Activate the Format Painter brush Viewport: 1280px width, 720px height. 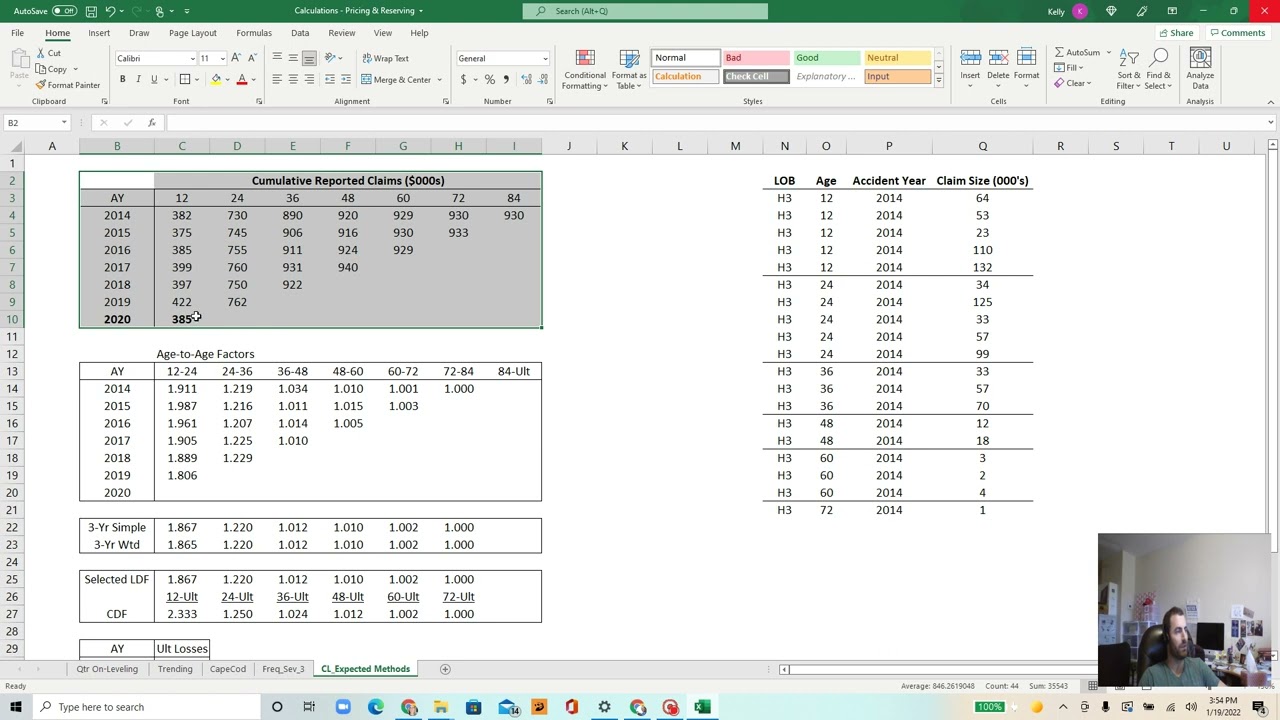click(41, 85)
